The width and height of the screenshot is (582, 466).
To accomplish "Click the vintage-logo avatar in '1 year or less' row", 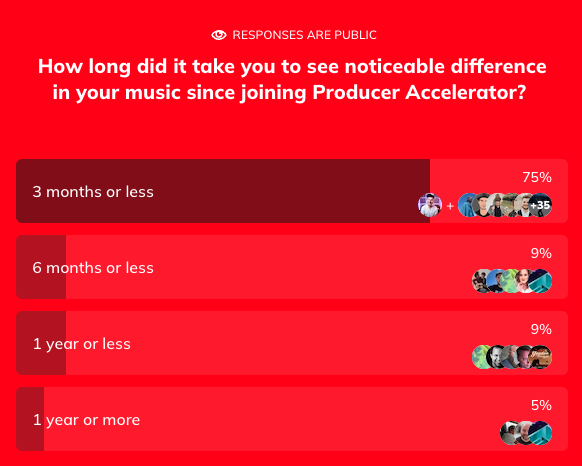I will 540,357.
